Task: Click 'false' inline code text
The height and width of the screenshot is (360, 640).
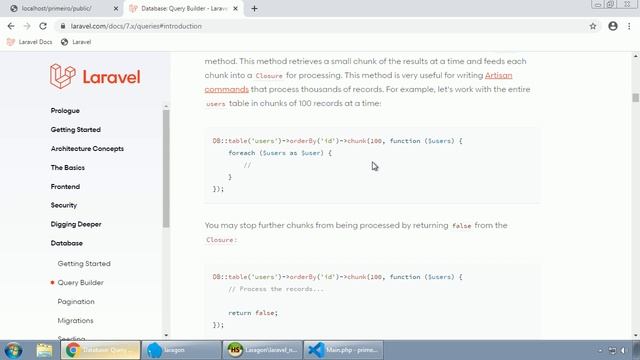Action: 462,226
